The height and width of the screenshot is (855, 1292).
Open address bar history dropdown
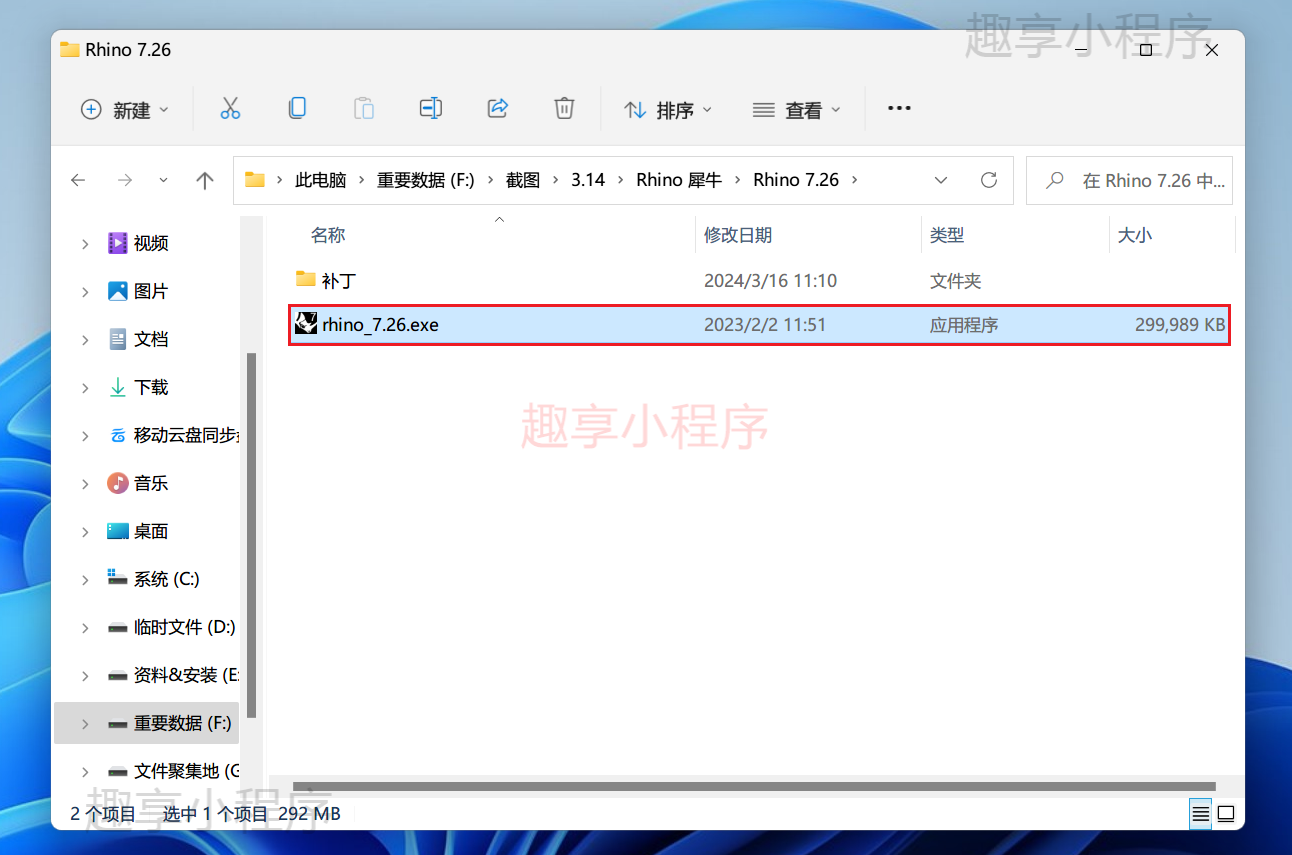(941, 180)
